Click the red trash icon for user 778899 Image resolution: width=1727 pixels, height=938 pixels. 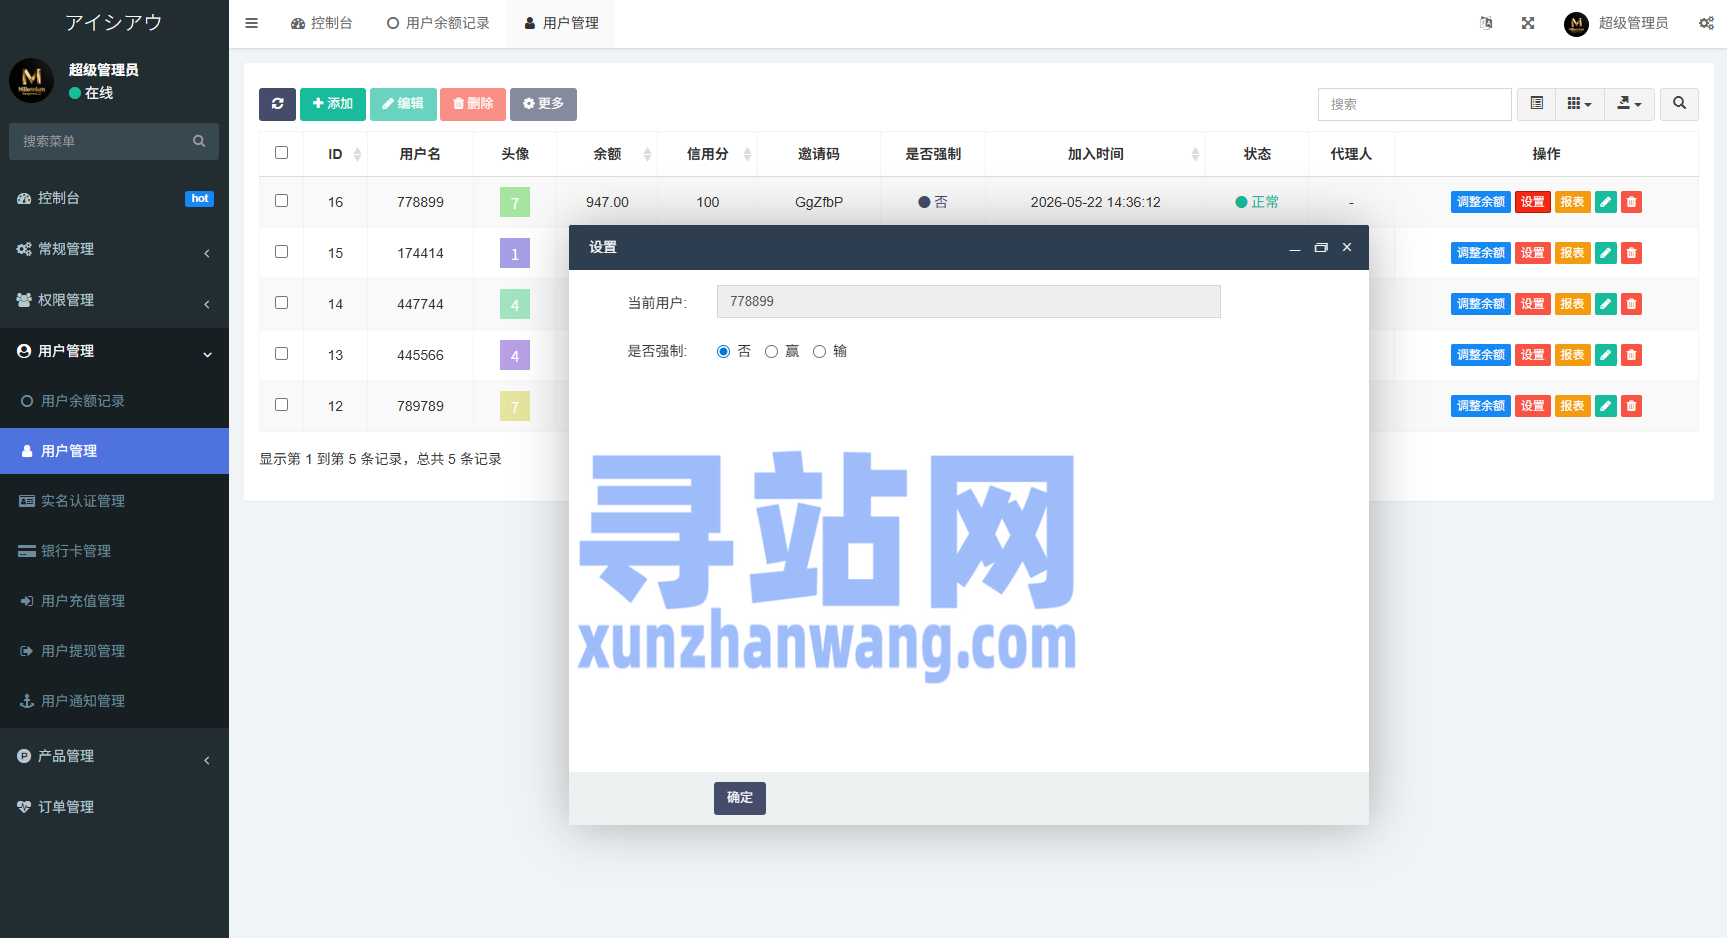click(x=1631, y=202)
